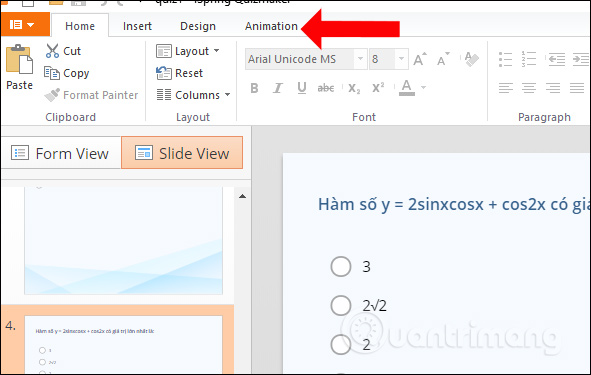Viewport: 591px width, 375px height.
Task: Align text to the right
Action: pos(553,88)
